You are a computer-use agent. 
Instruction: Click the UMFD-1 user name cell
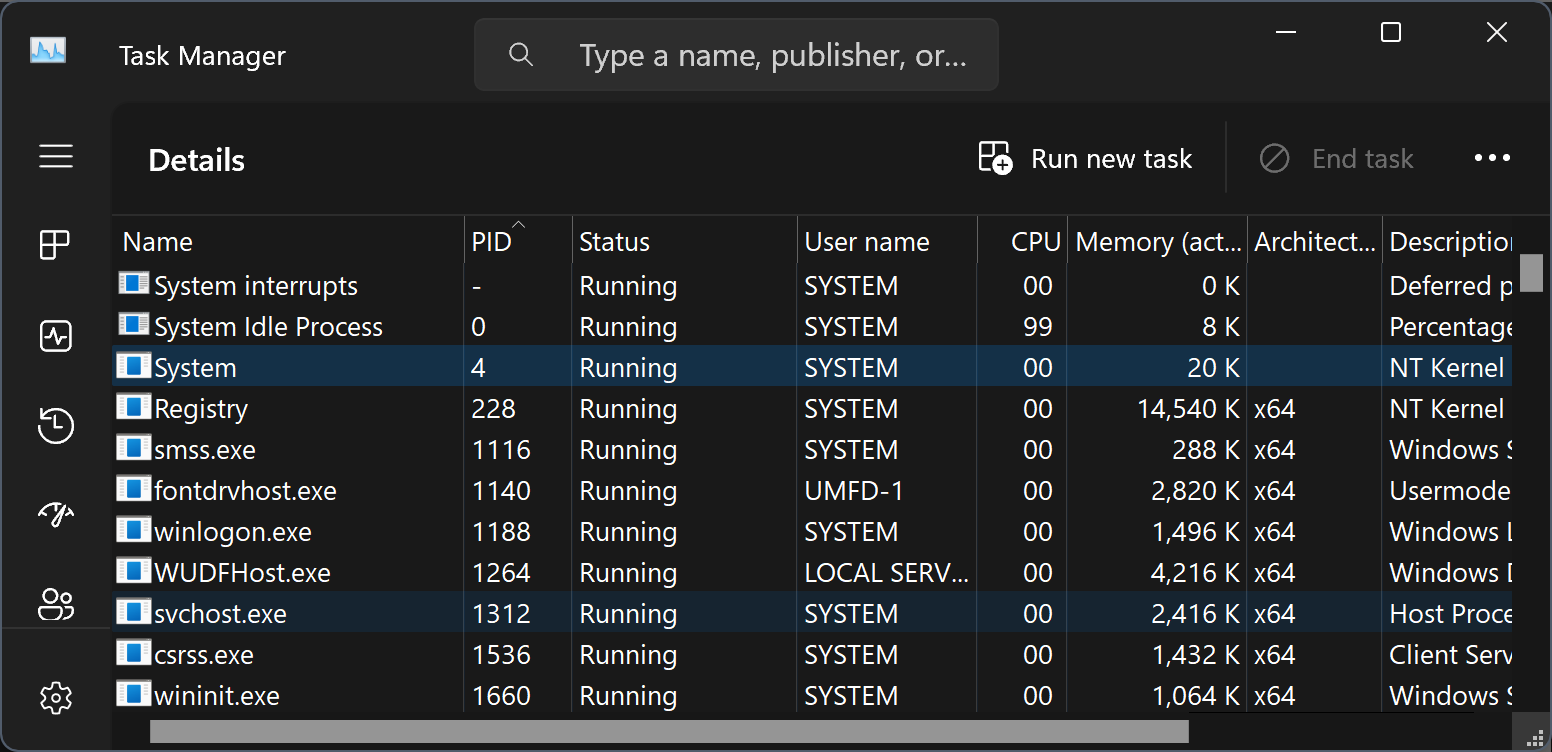coord(853,491)
